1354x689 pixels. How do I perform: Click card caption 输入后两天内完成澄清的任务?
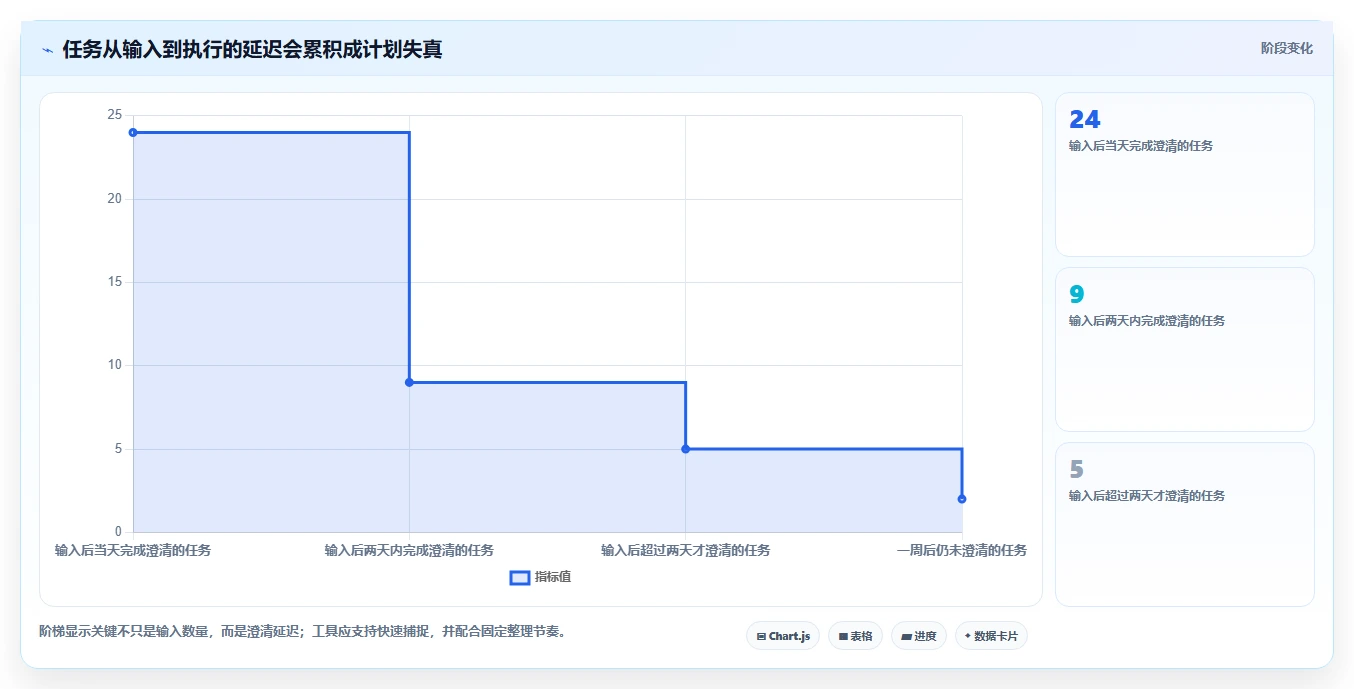pos(1147,321)
